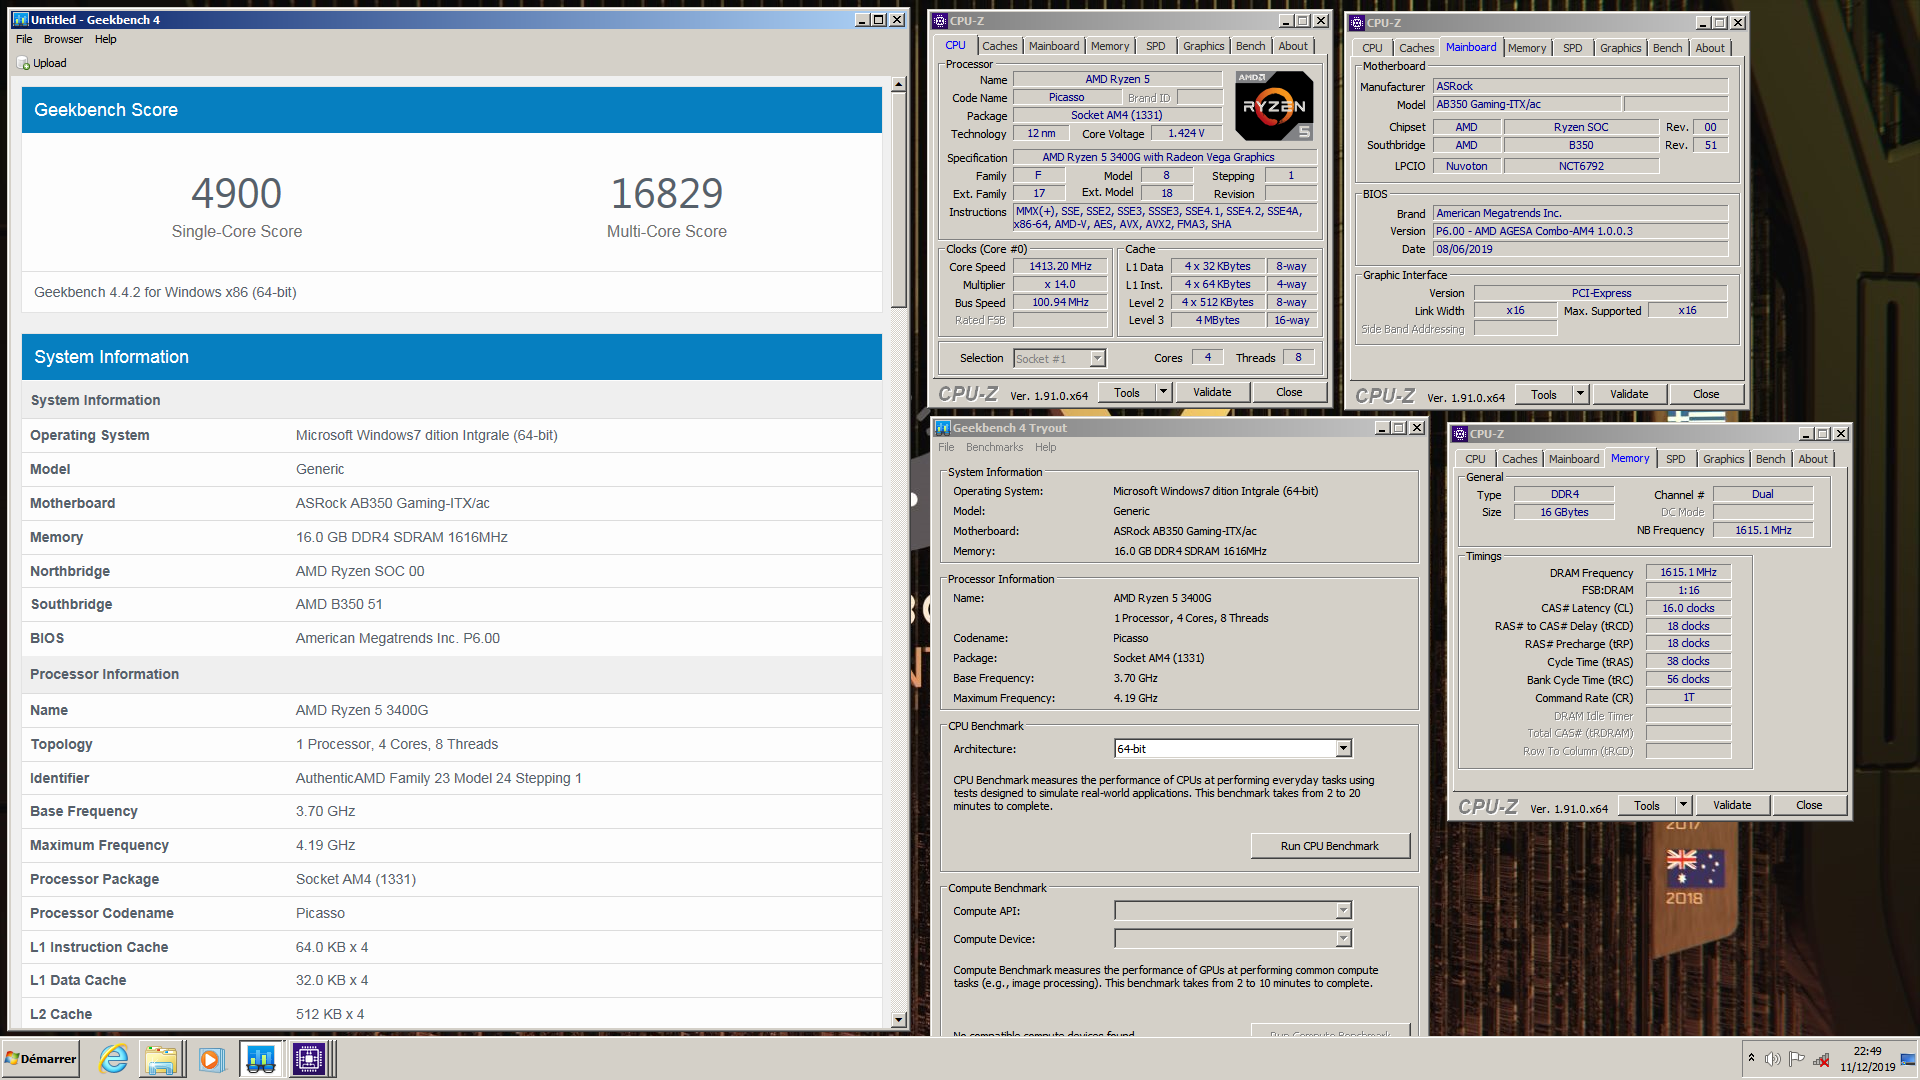
Task: Open the Tools dropdown arrow in CPU-Z CPU window
Action: tap(1164, 392)
